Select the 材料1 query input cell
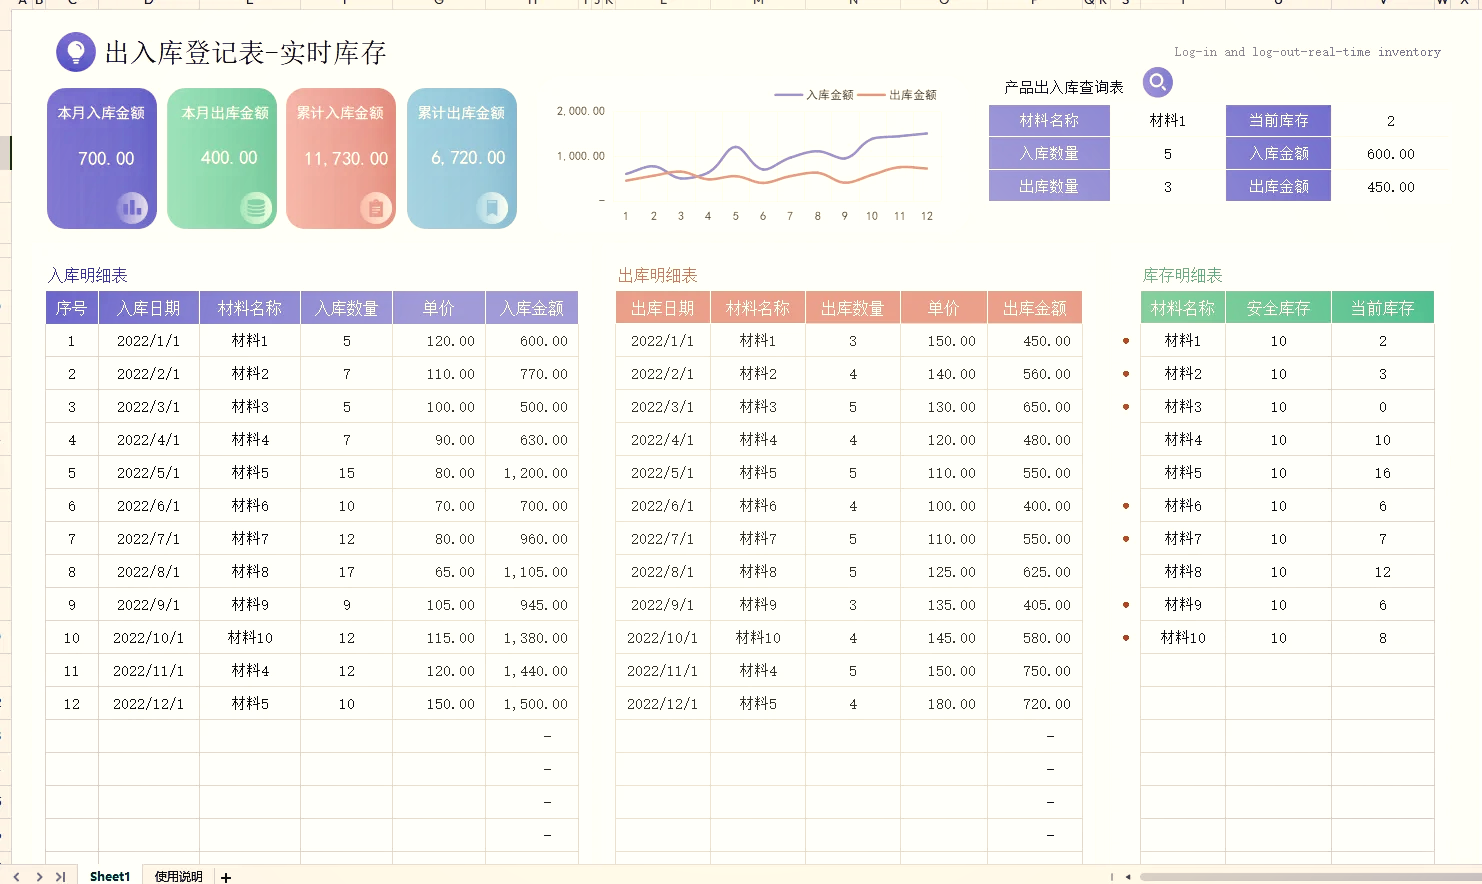This screenshot has width=1482, height=884. [x=1167, y=121]
